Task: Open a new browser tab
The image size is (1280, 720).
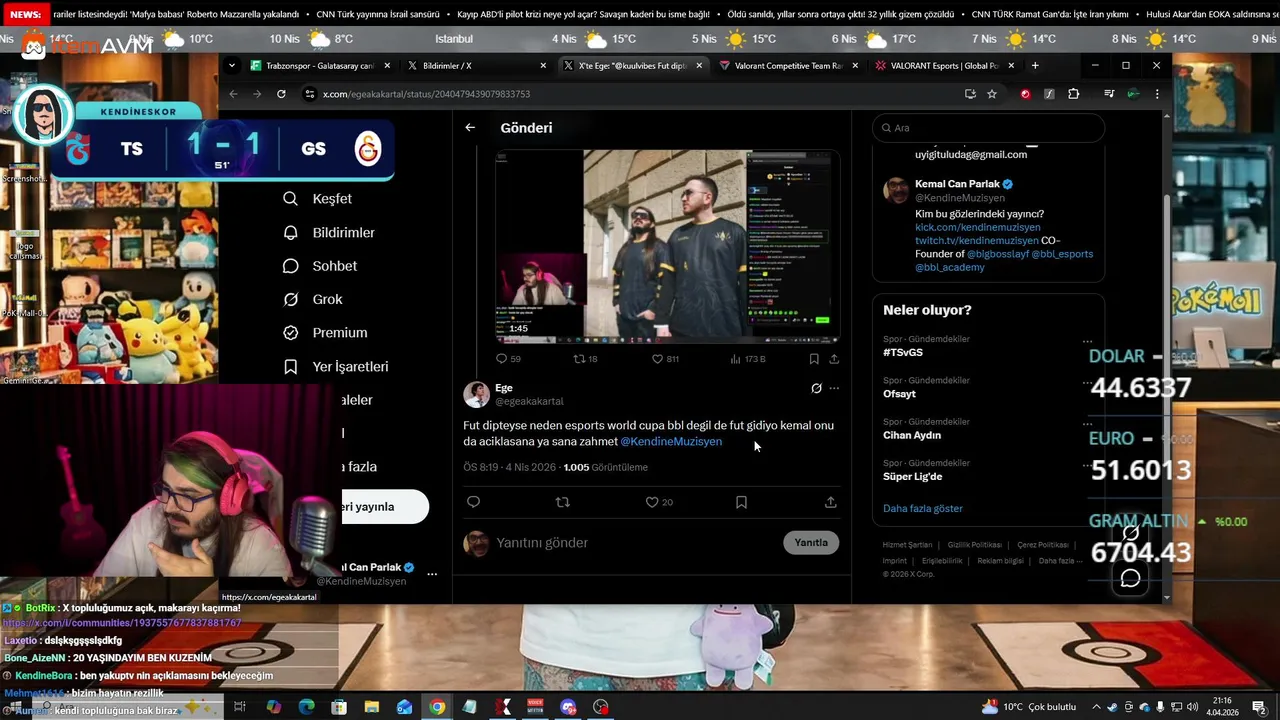Action: pos(1035,65)
